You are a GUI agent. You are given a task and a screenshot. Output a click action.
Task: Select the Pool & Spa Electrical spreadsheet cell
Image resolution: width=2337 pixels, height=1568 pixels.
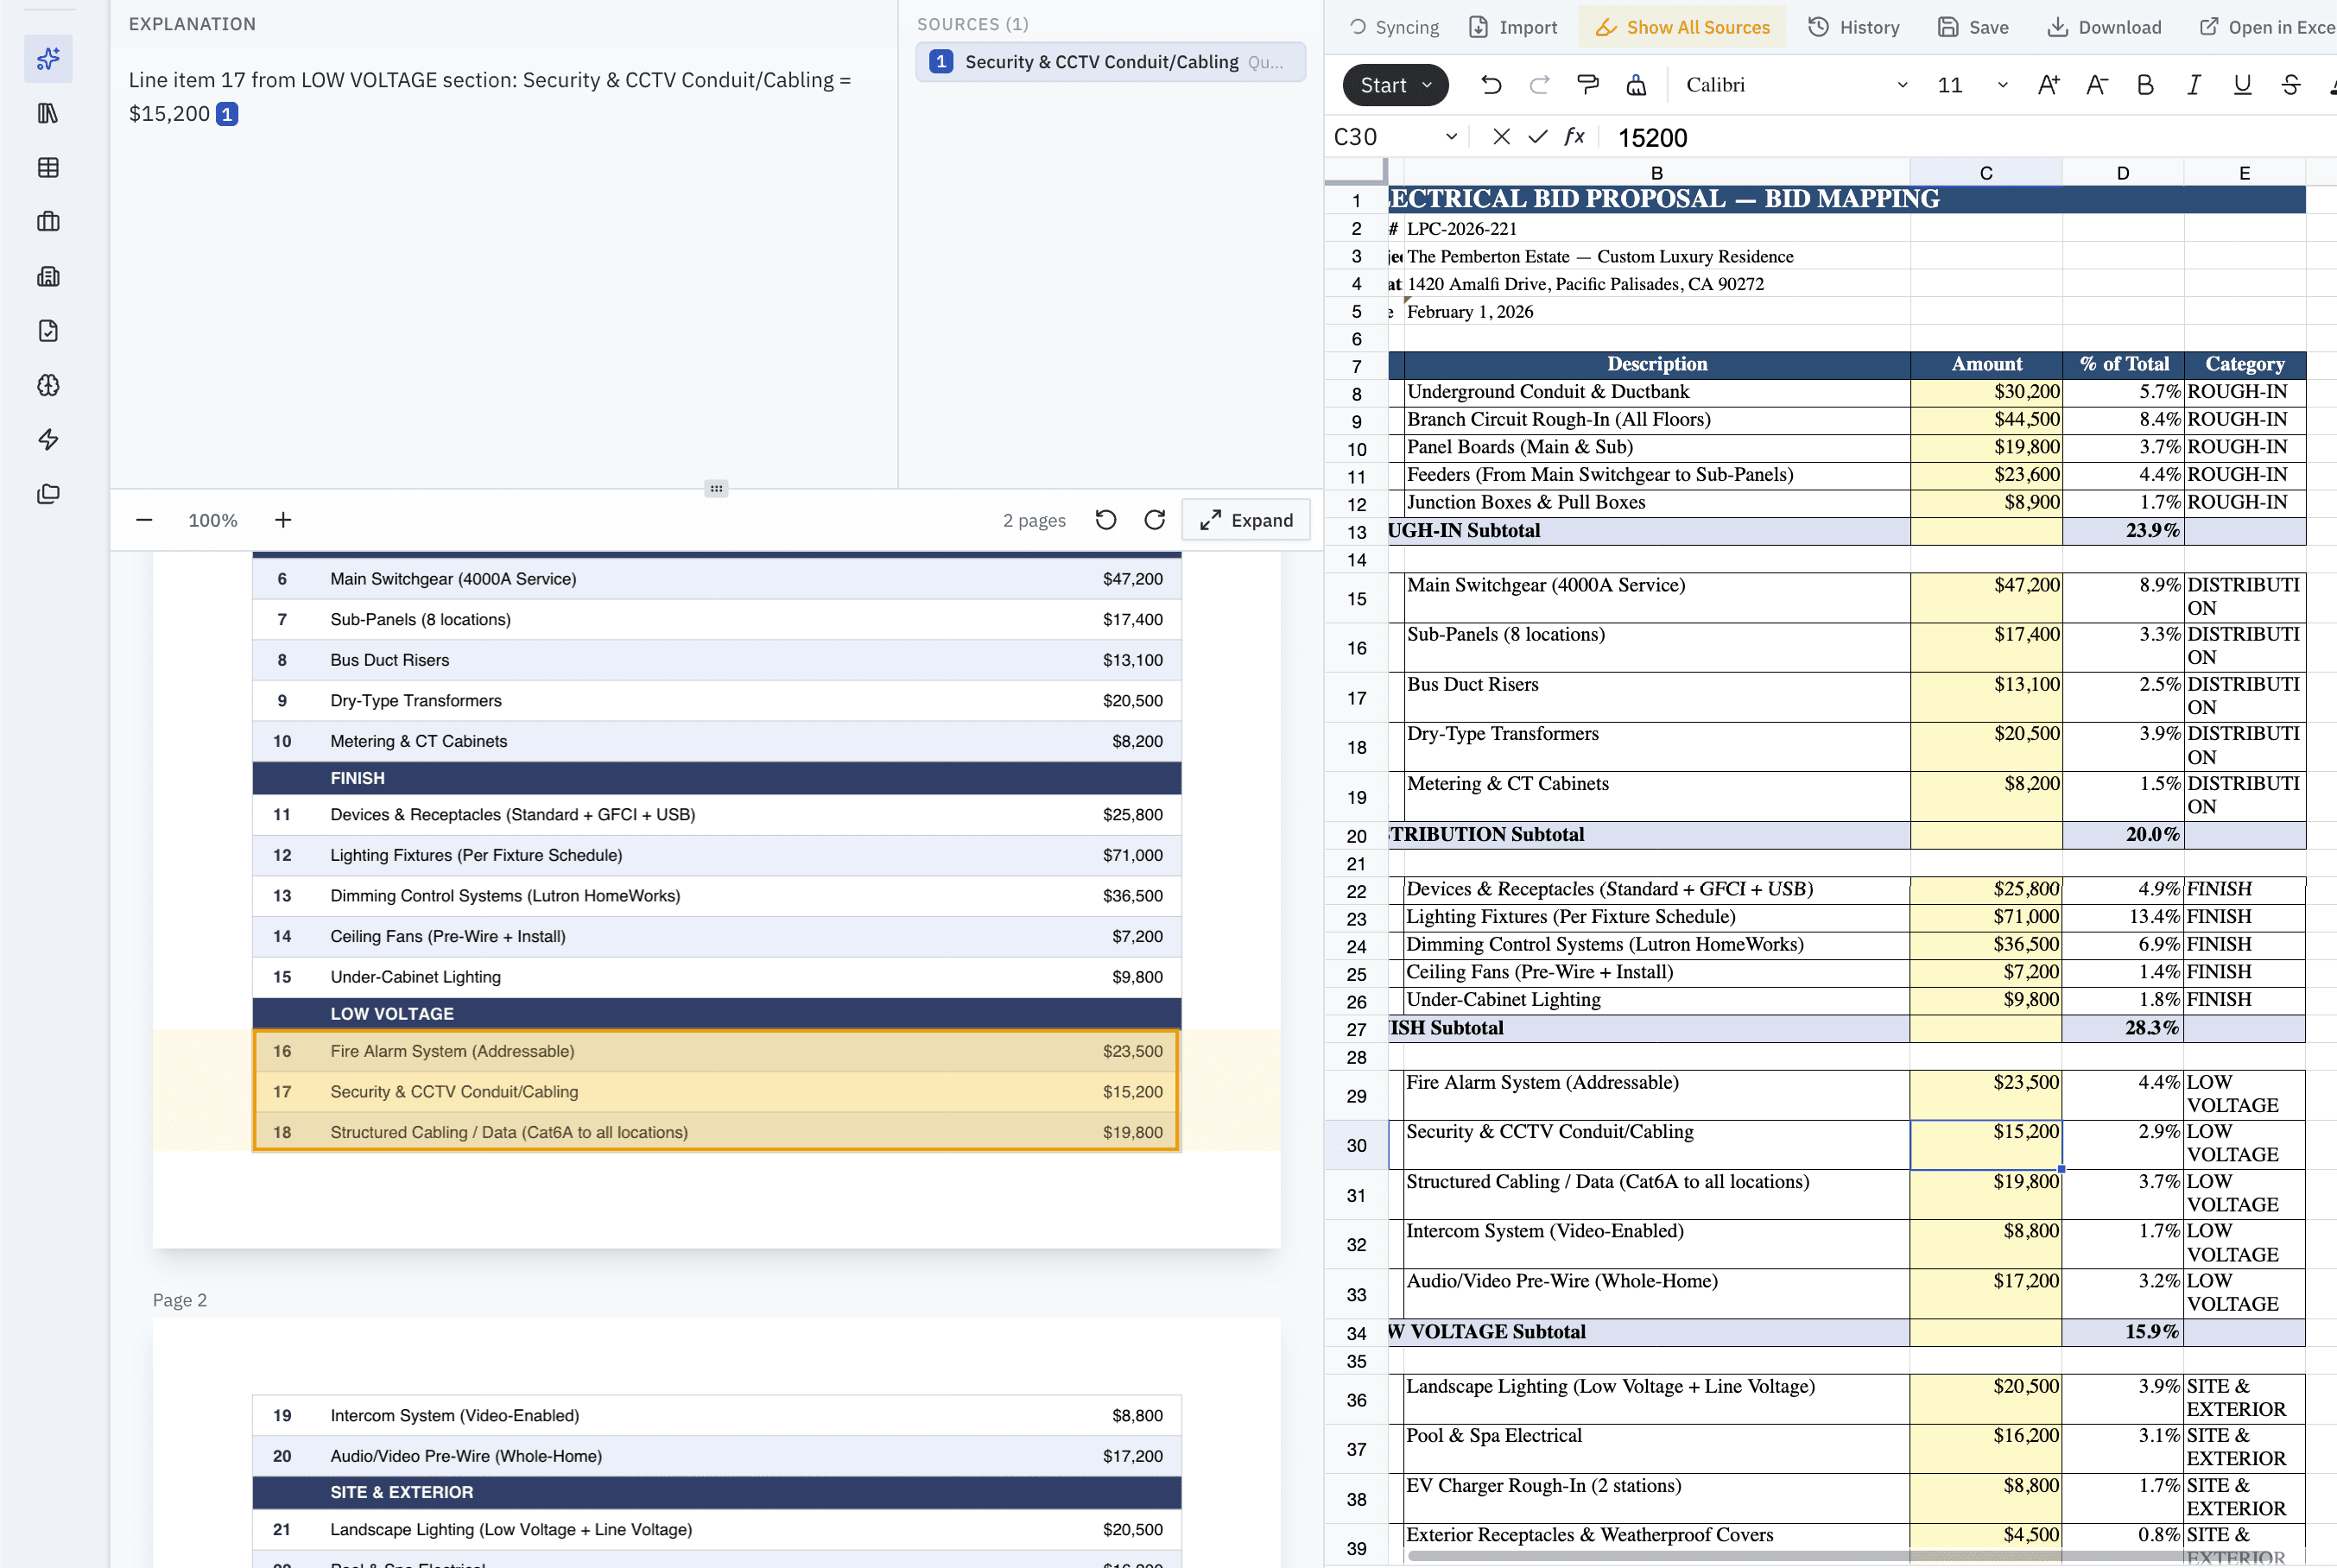click(x=1656, y=1449)
